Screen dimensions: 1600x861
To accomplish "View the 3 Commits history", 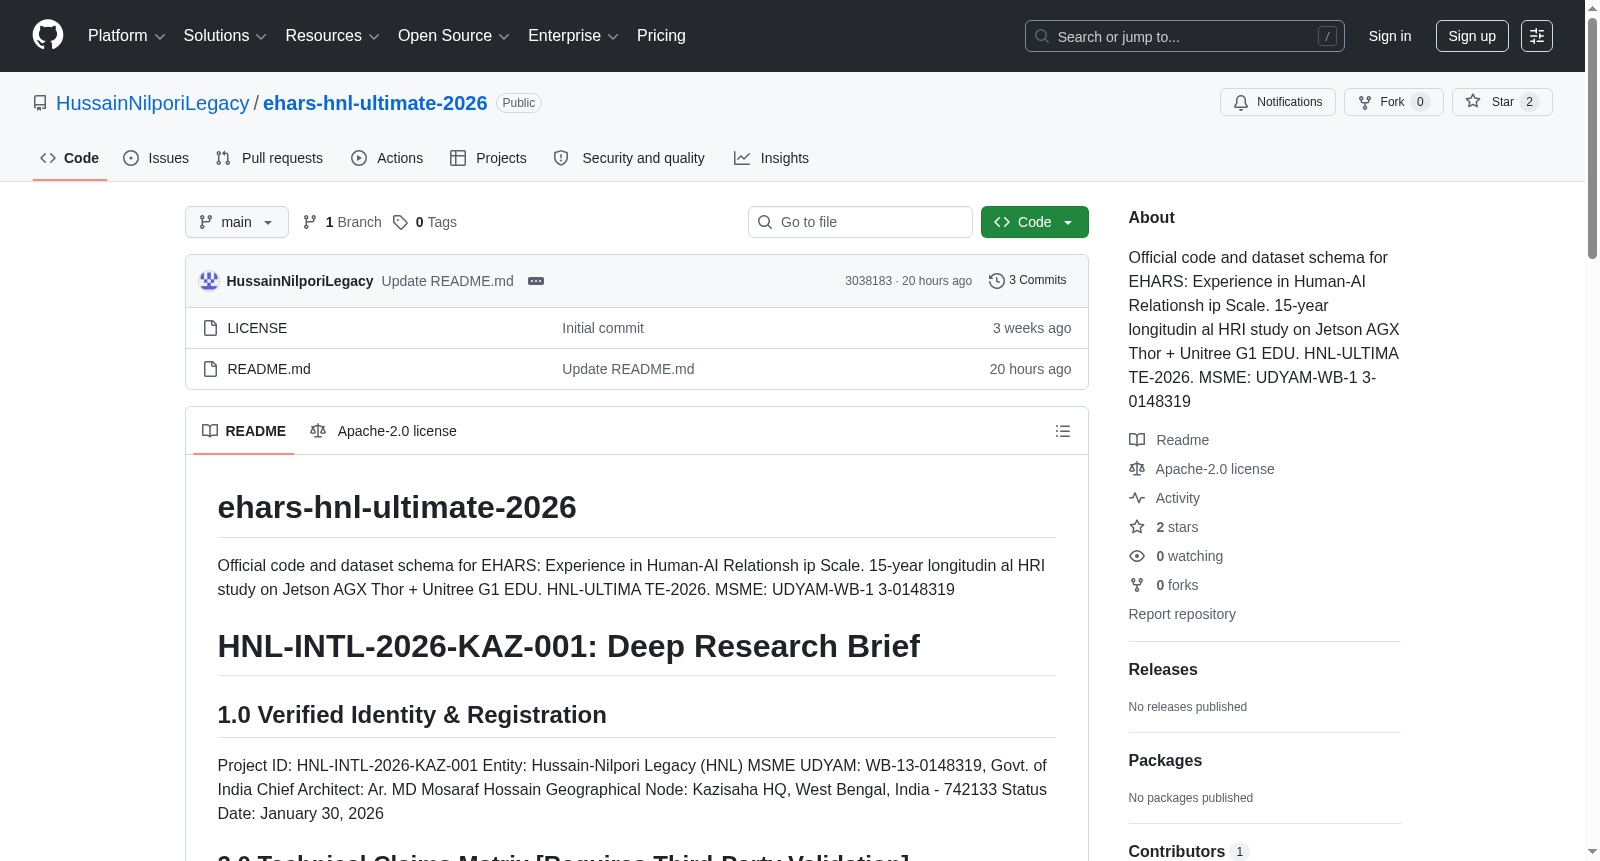I will click(x=1028, y=281).
